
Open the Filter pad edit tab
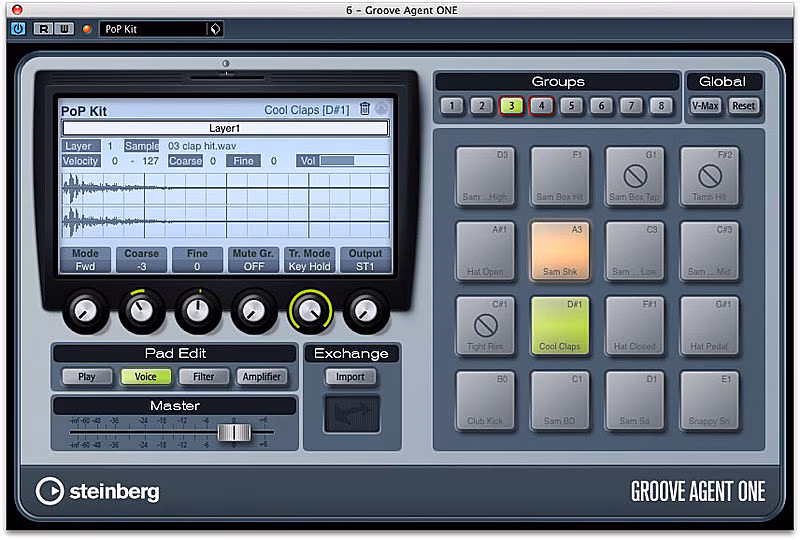pyautogui.click(x=203, y=377)
